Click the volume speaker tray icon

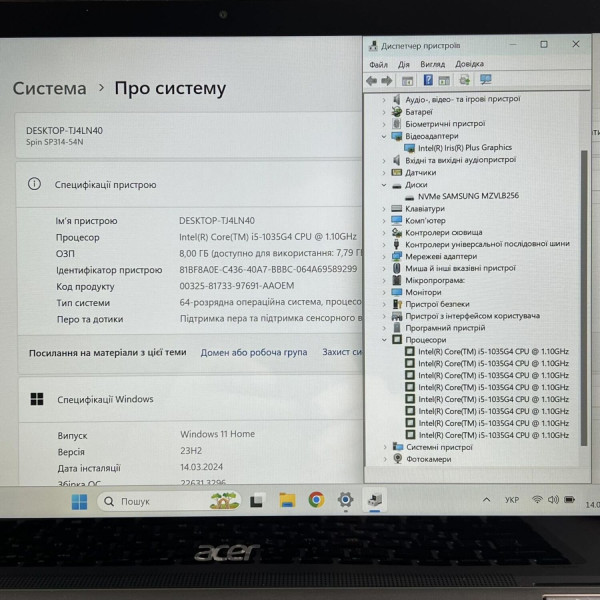(553, 499)
